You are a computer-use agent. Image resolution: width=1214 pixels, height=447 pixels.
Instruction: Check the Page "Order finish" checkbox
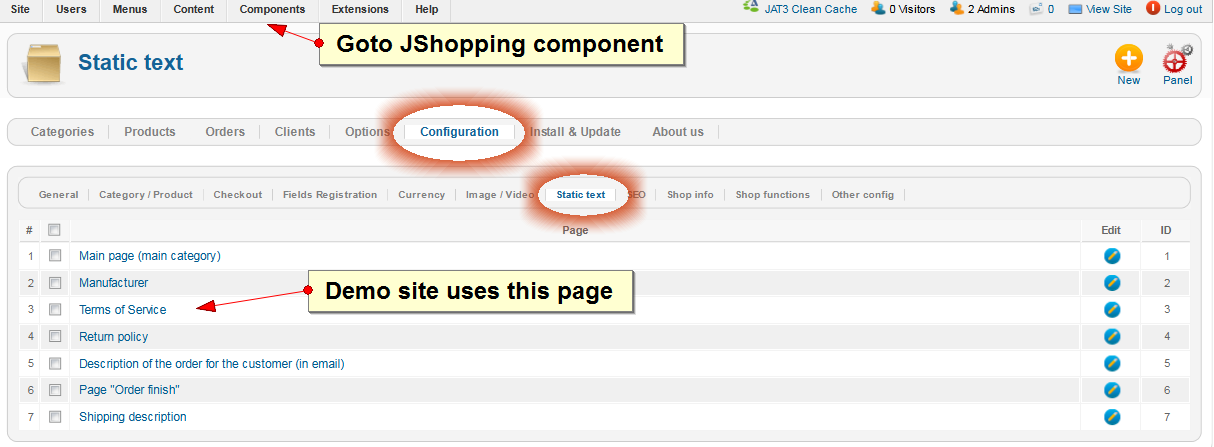[55, 390]
